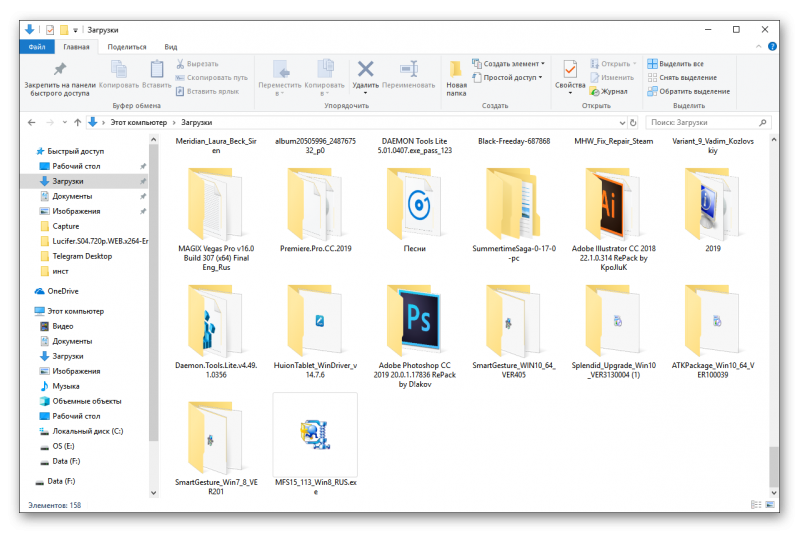Open the Свойства properties icon
Image resolution: width=800 pixels, height=533 pixels.
coord(570,69)
